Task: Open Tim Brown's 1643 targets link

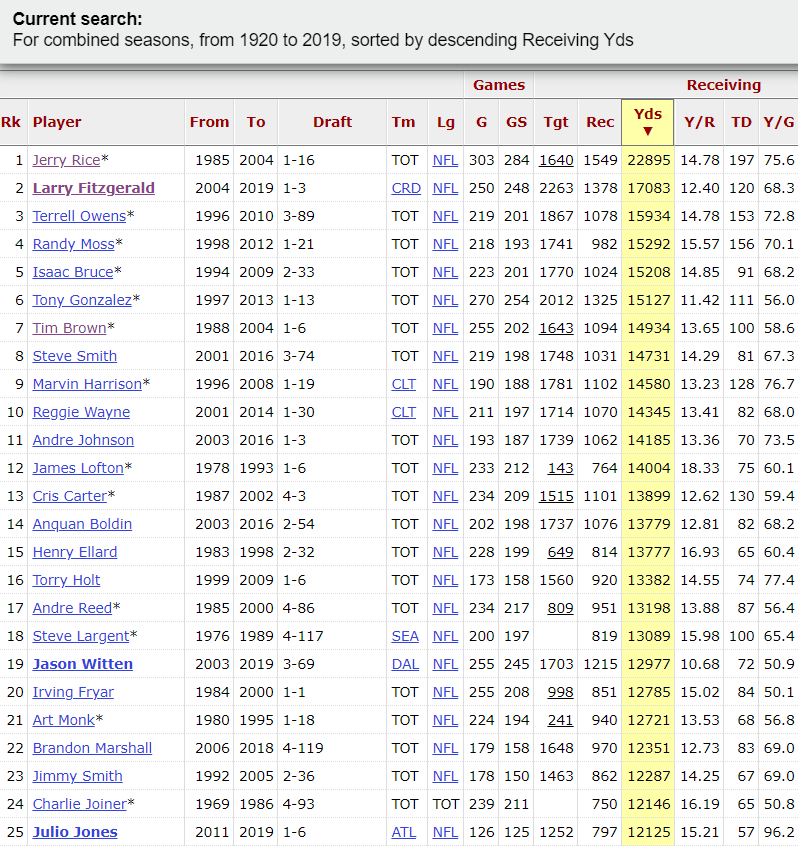Action: click(556, 329)
